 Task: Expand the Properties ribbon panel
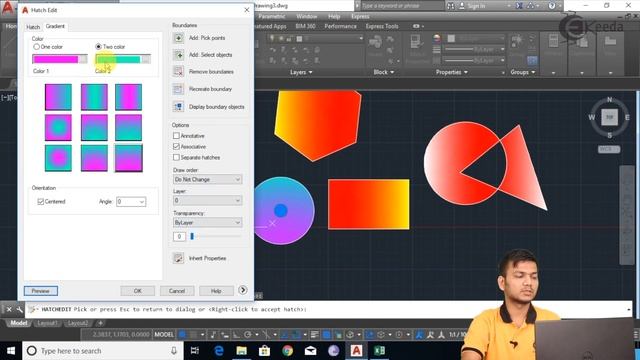(451, 72)
